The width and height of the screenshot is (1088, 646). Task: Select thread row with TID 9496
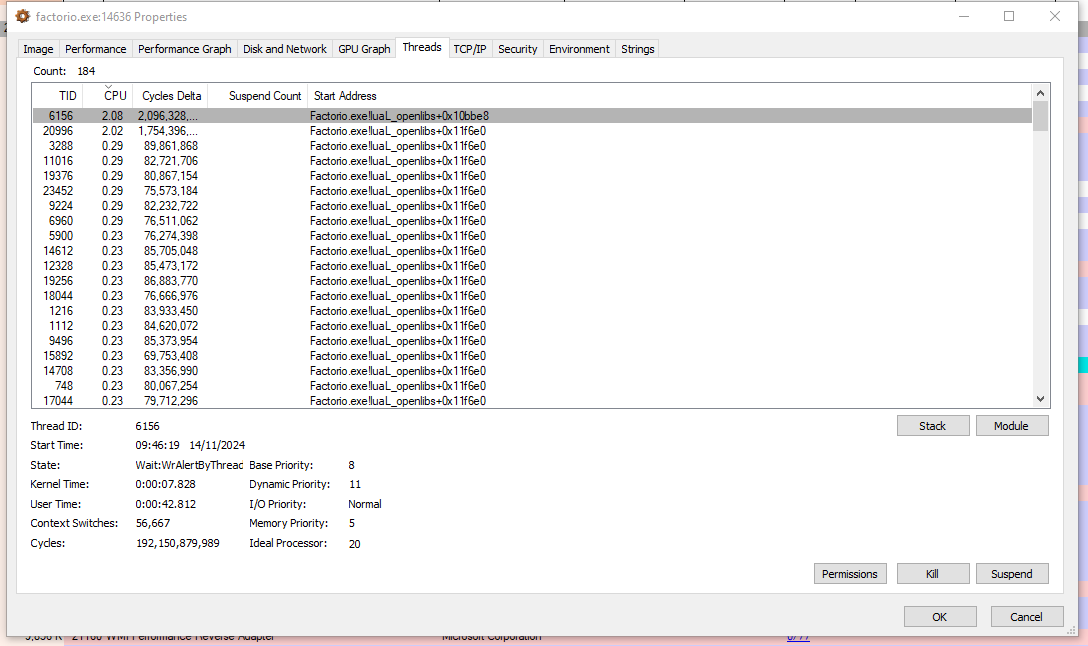[532, 341]
